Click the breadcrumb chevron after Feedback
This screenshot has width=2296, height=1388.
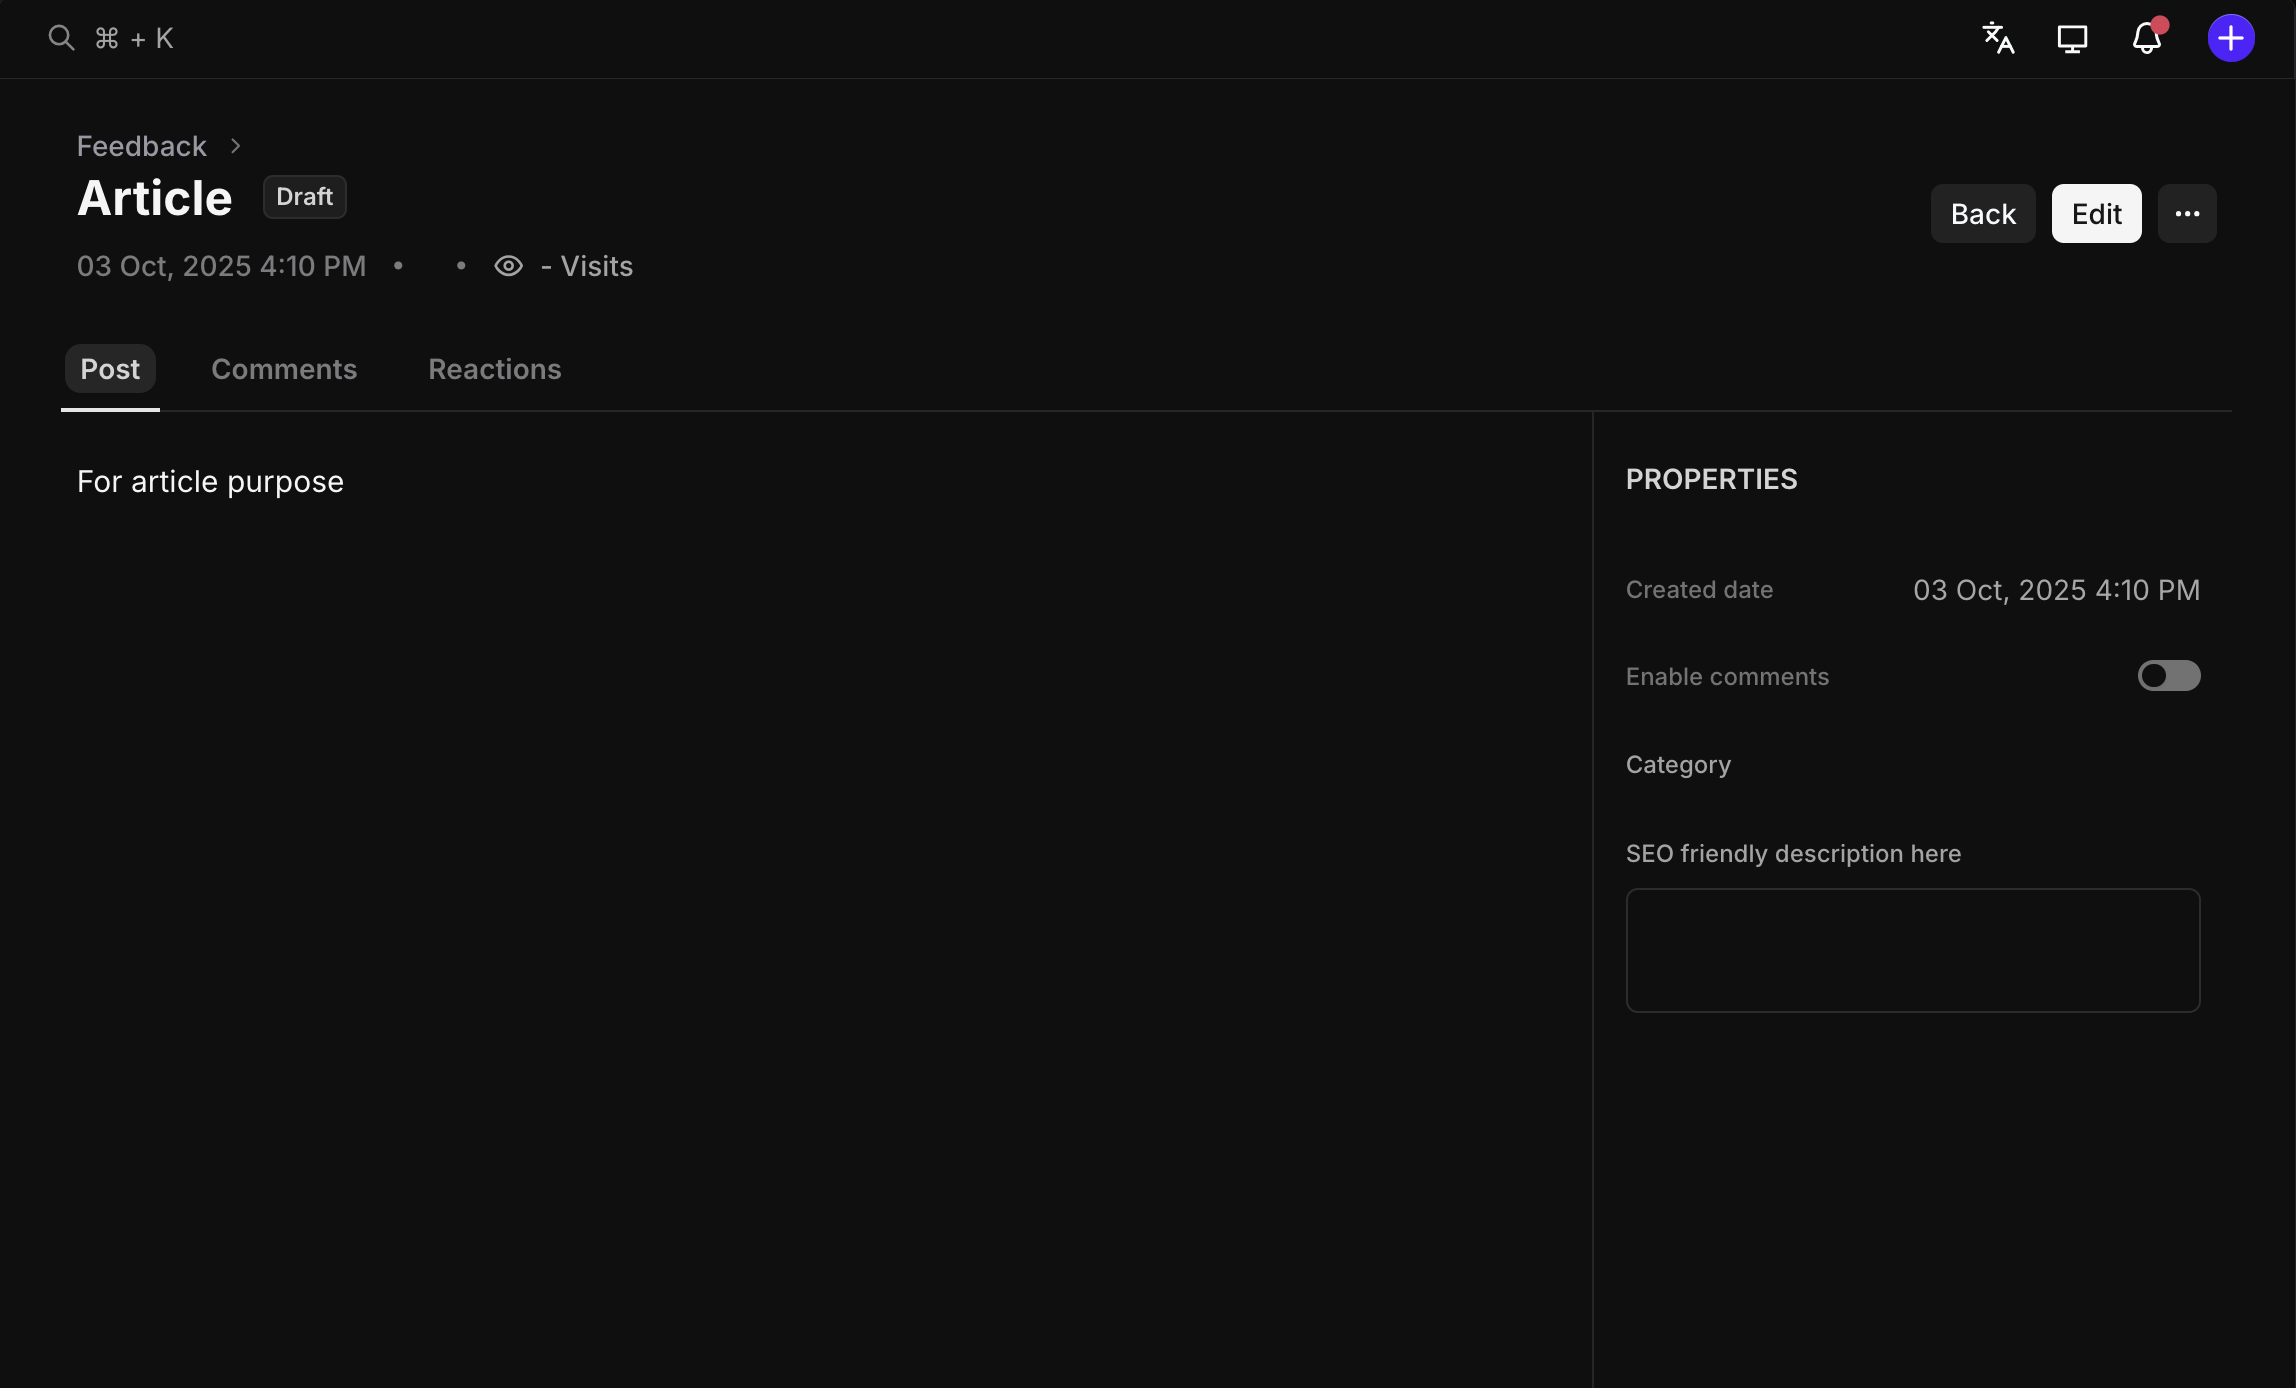pos(235,146)
